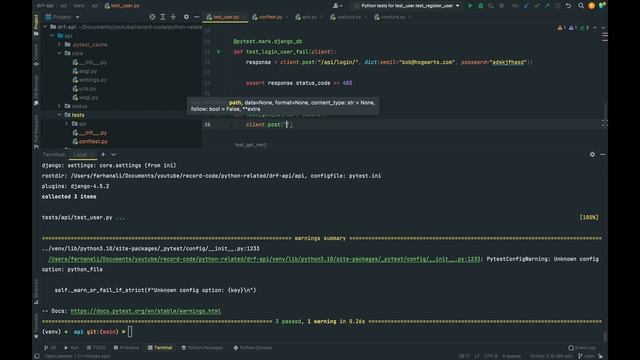Click the UTF-8 encoding status entry
The height and width of the screenshot is (360, 640).
[x=490, y=356]
